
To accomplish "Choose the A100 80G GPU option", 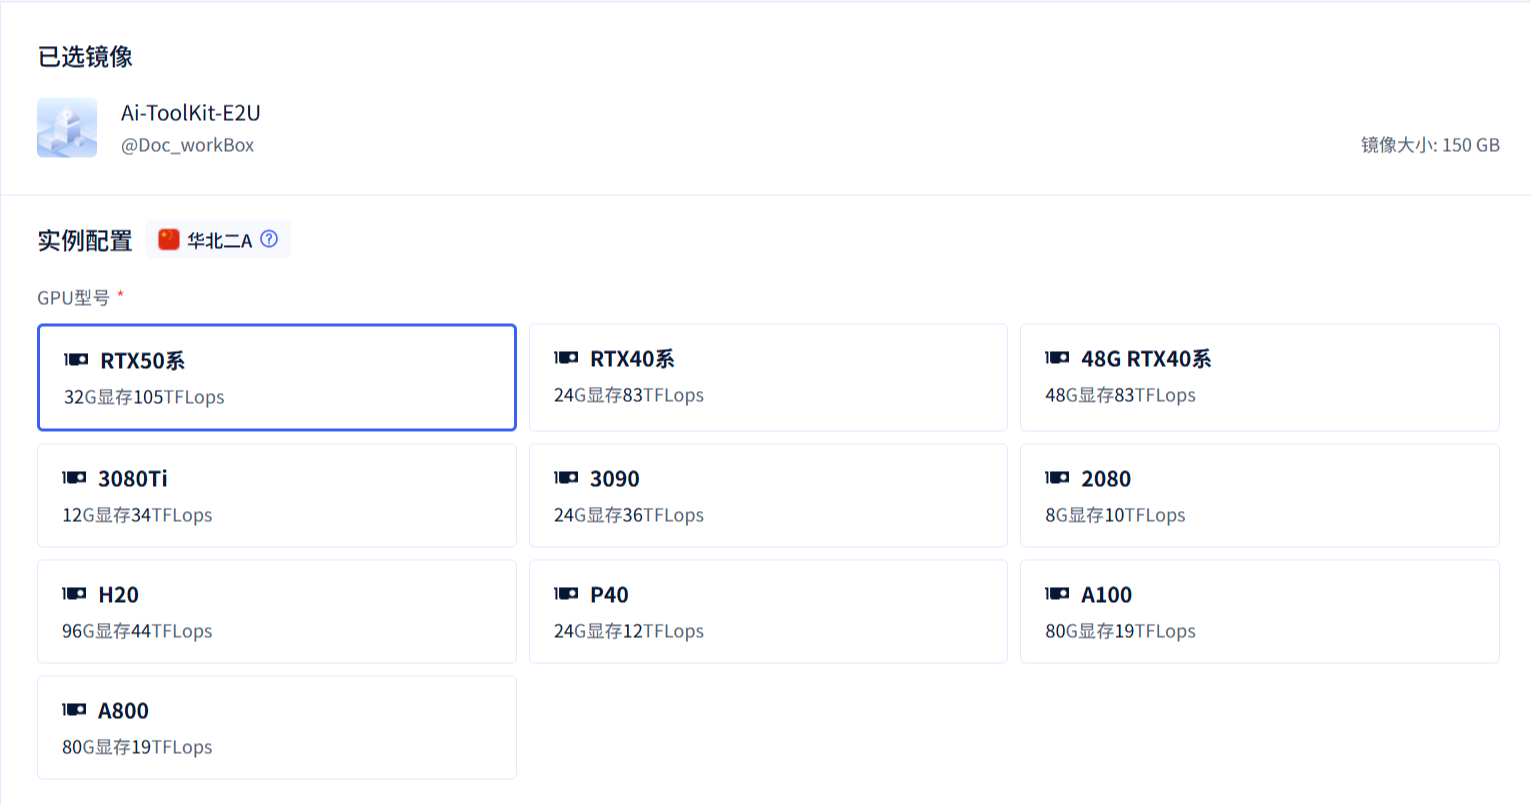I will pos(1259,611).
